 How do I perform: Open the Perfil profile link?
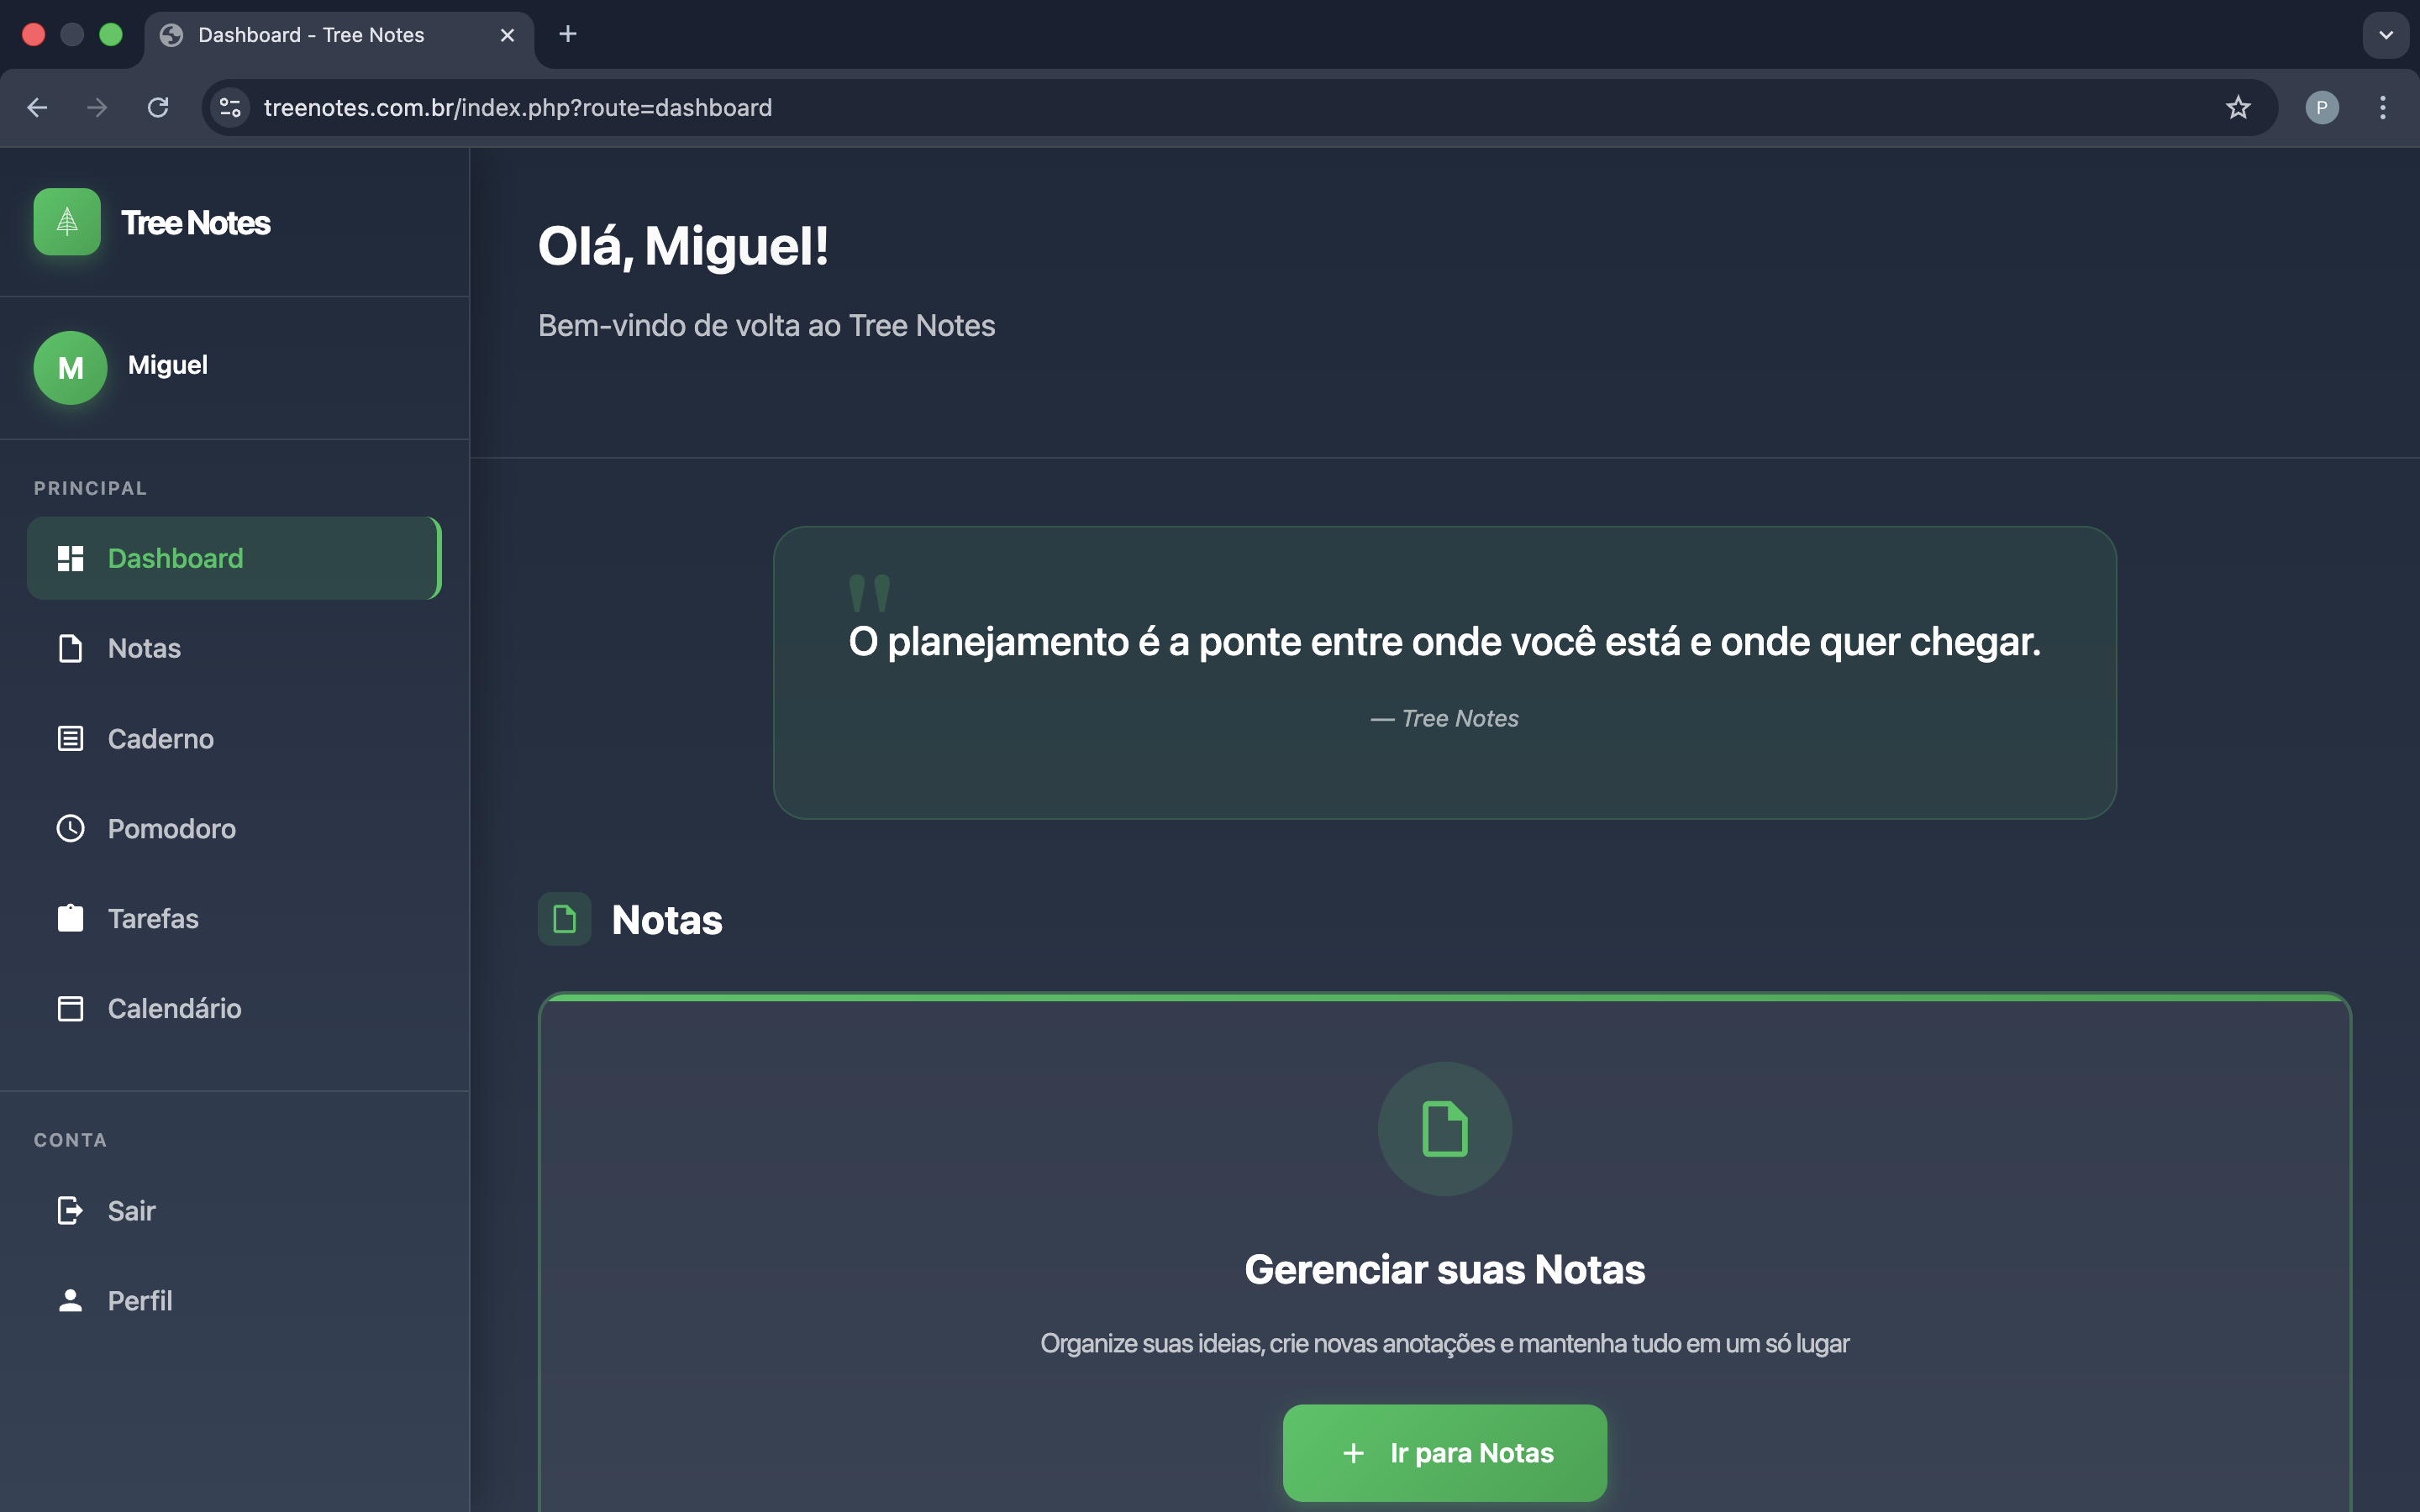point(139,1300)
